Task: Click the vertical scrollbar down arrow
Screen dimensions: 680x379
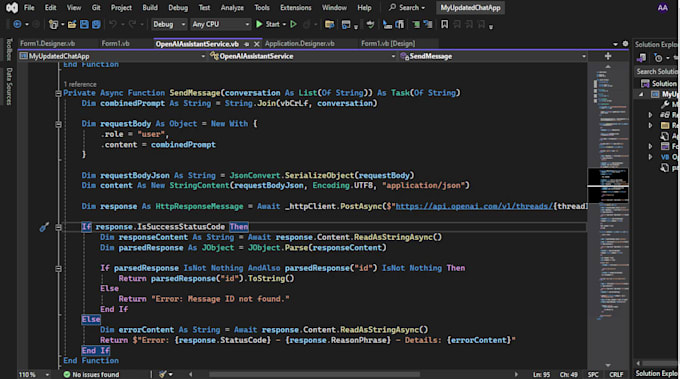Action: point(608,365)
